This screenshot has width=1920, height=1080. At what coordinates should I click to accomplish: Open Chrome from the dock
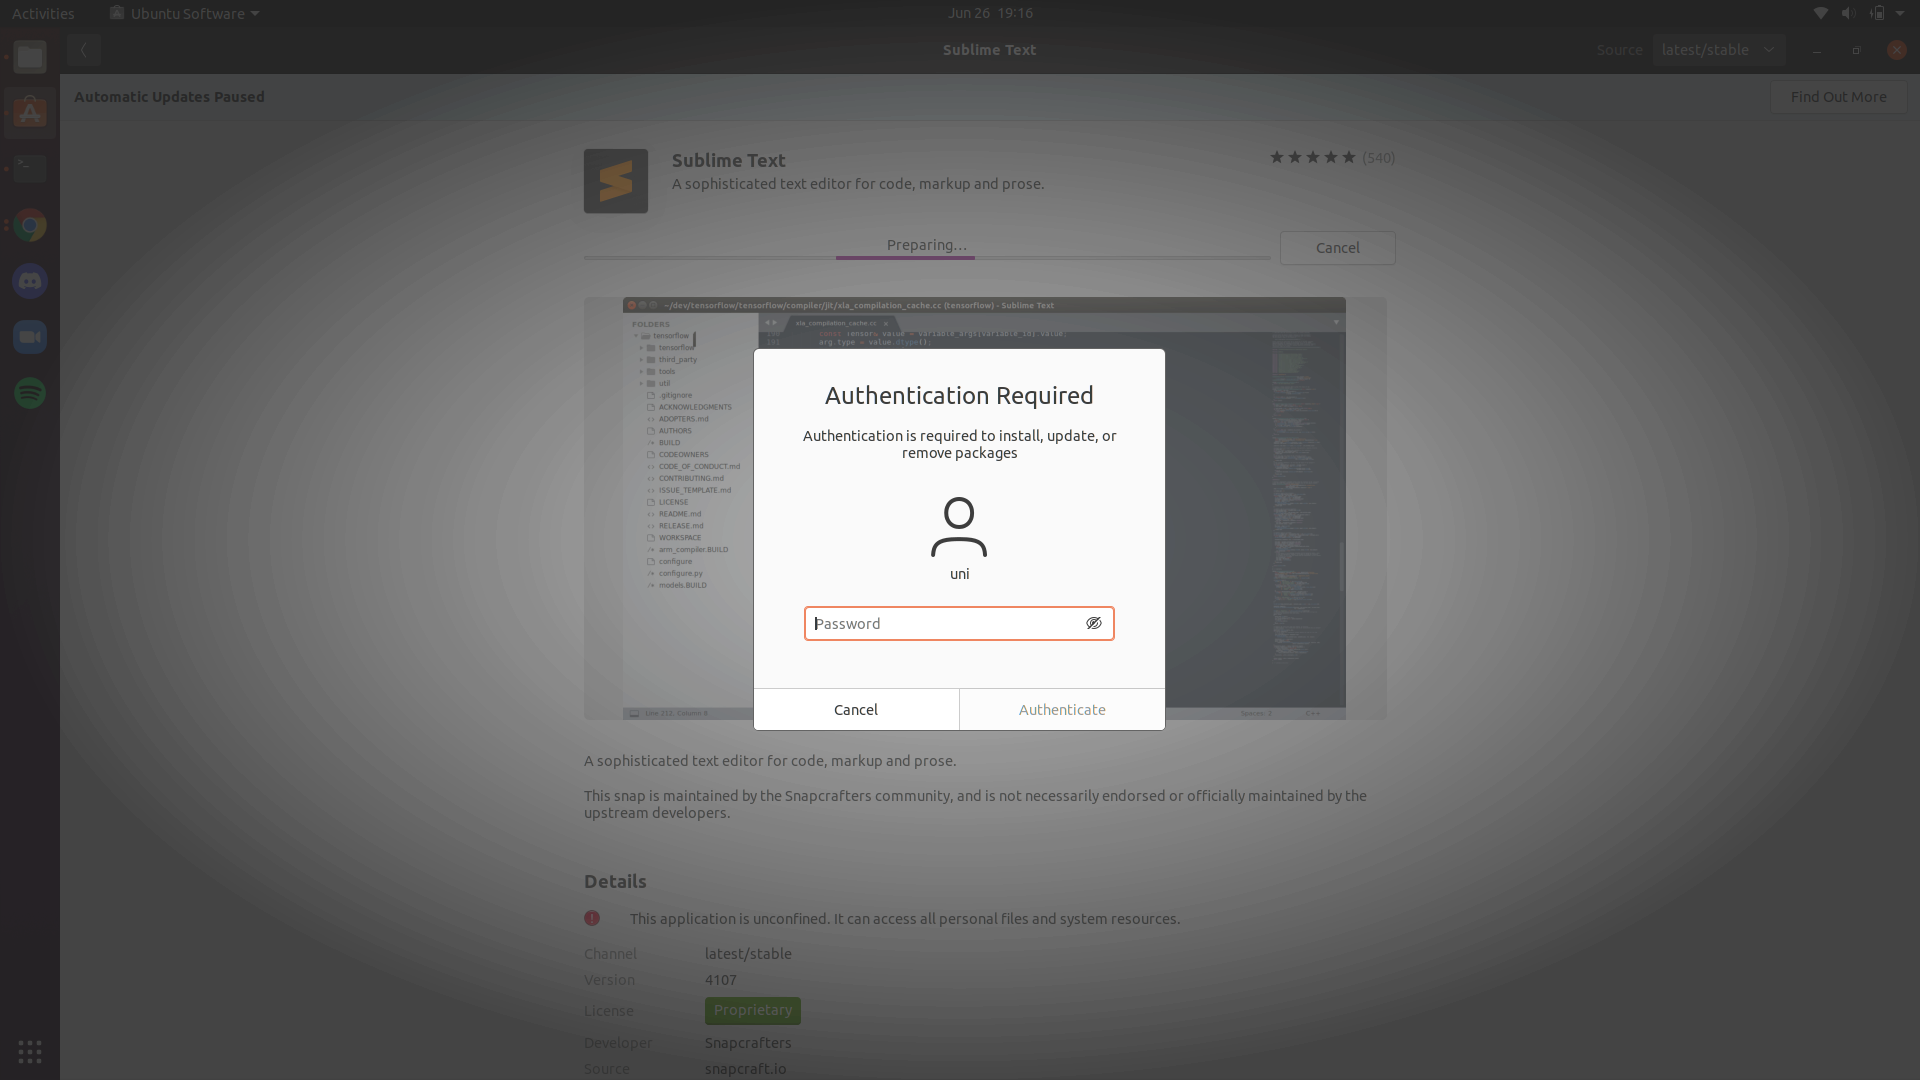(32, 225)
